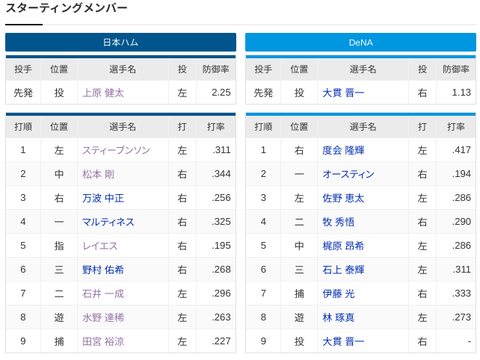Image resolution: width=480 pixels, height=360 pixels.
Task: Click 捕 position cell in 伊藤 光 row
Action: 299,294
